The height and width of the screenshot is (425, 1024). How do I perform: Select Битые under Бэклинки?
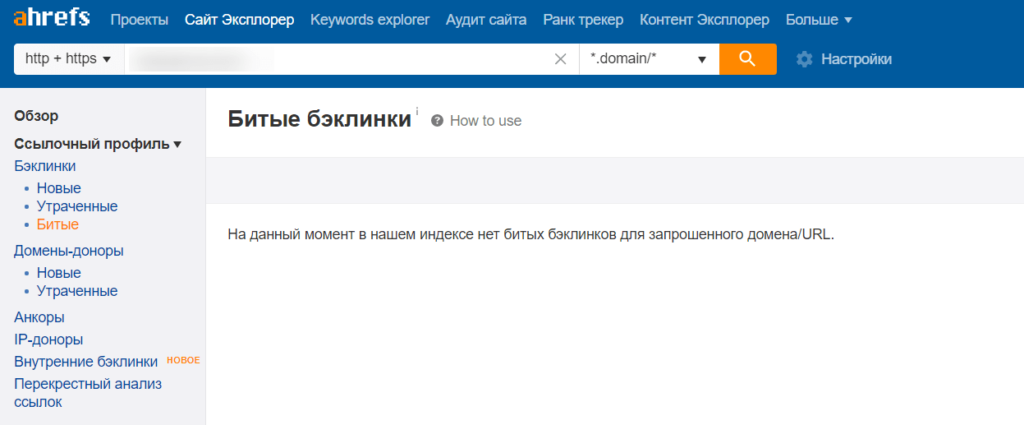(58, 225)
